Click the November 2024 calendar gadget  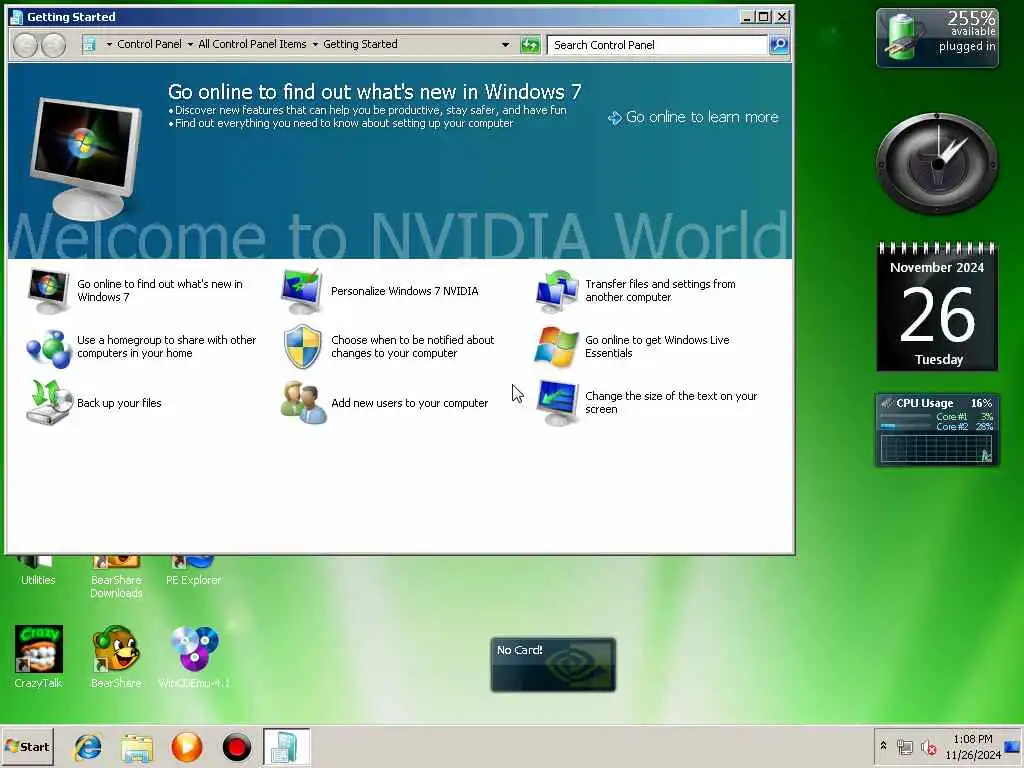937,306
